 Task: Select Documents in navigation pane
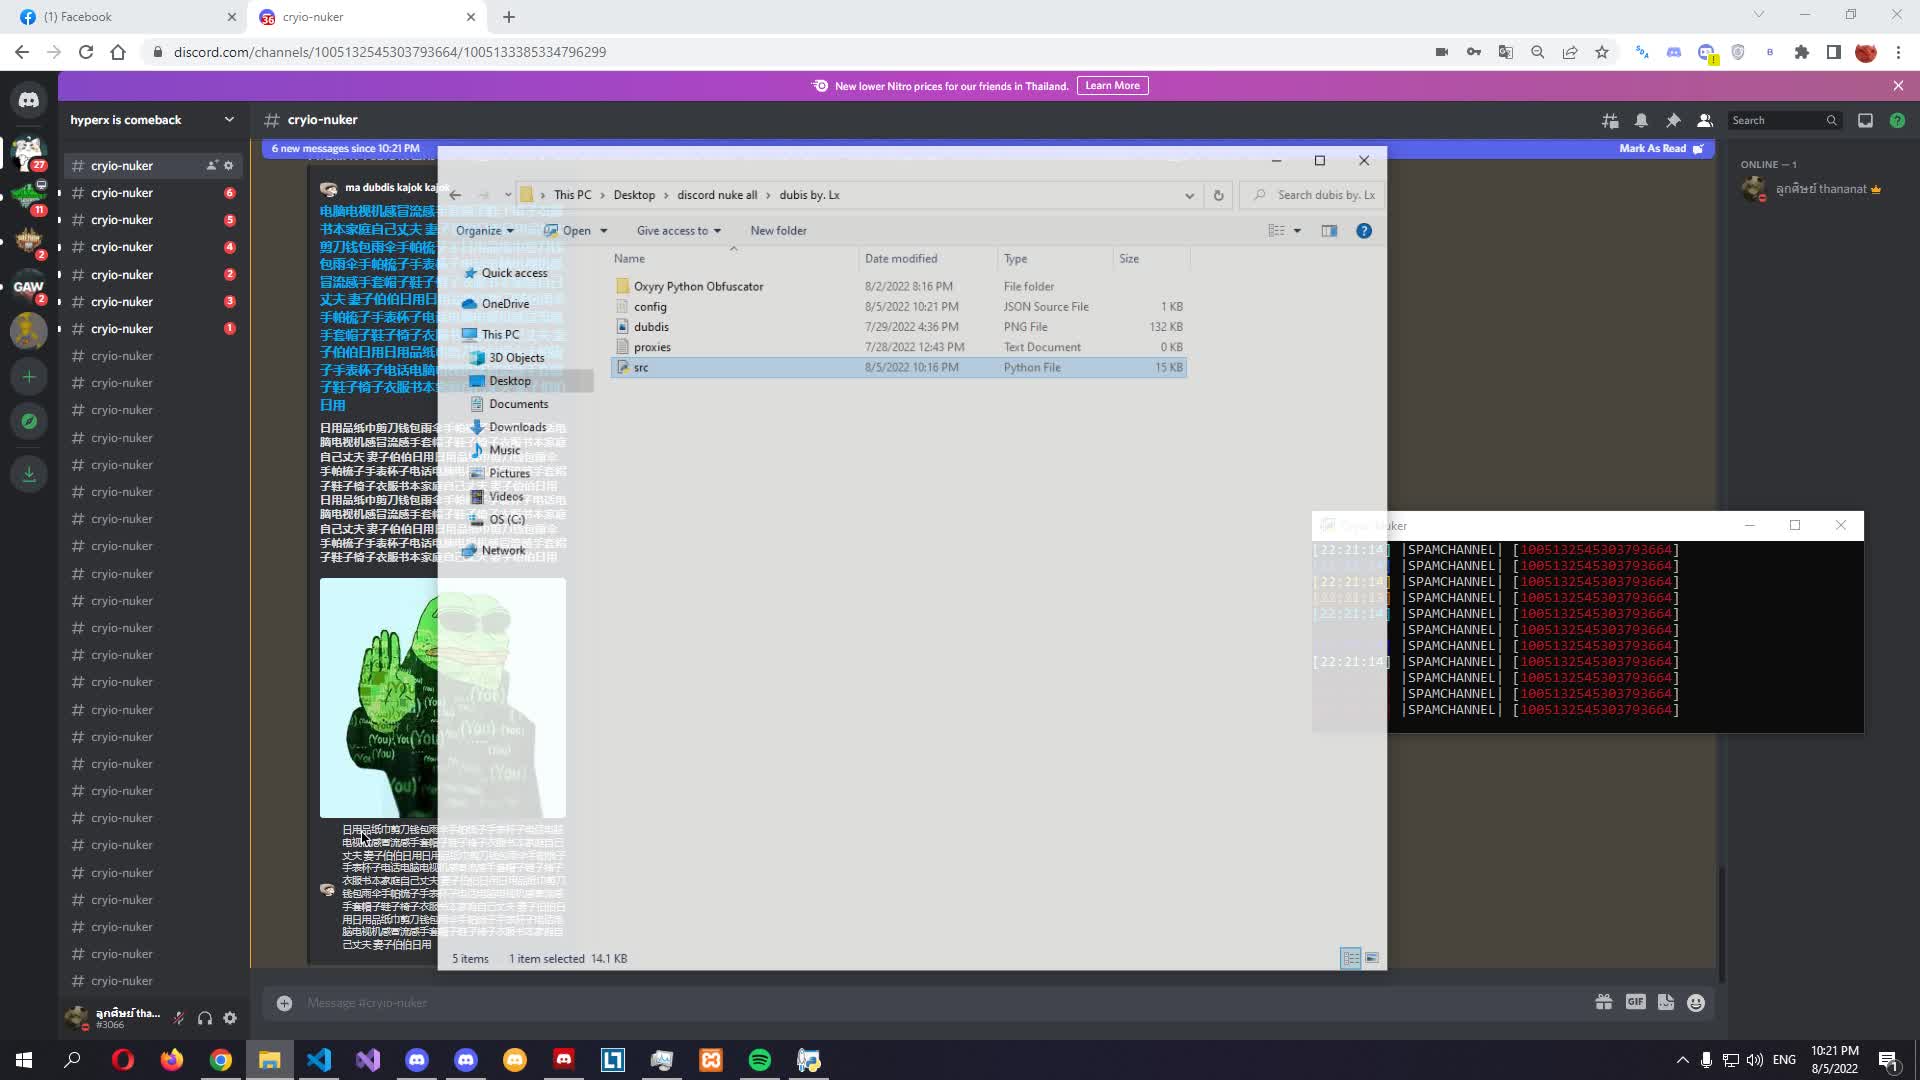tap(518, 404)
